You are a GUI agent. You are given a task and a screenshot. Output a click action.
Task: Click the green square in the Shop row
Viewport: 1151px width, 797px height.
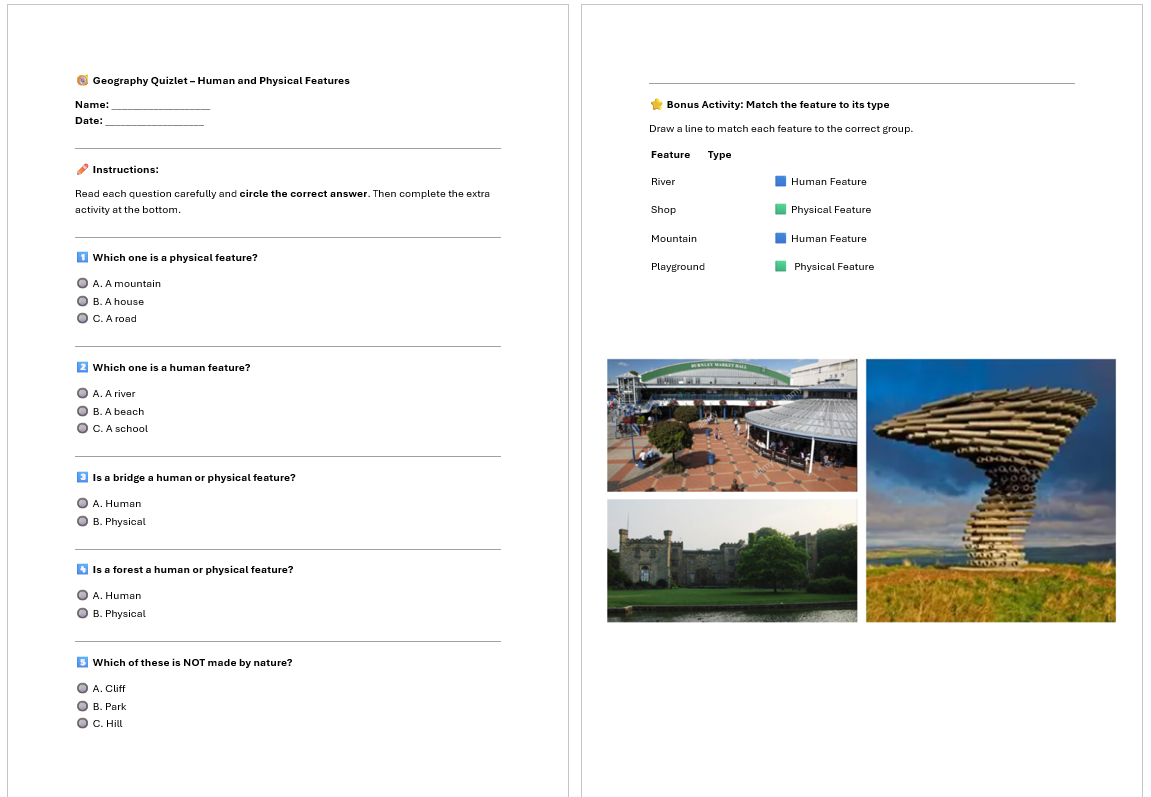coord(780,209)
